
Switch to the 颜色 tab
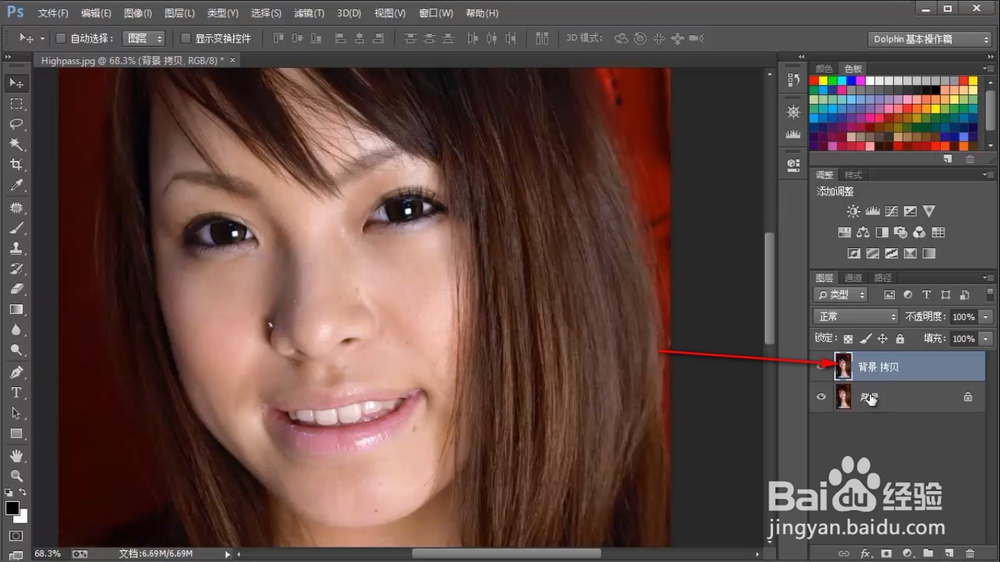coord(824,69)
